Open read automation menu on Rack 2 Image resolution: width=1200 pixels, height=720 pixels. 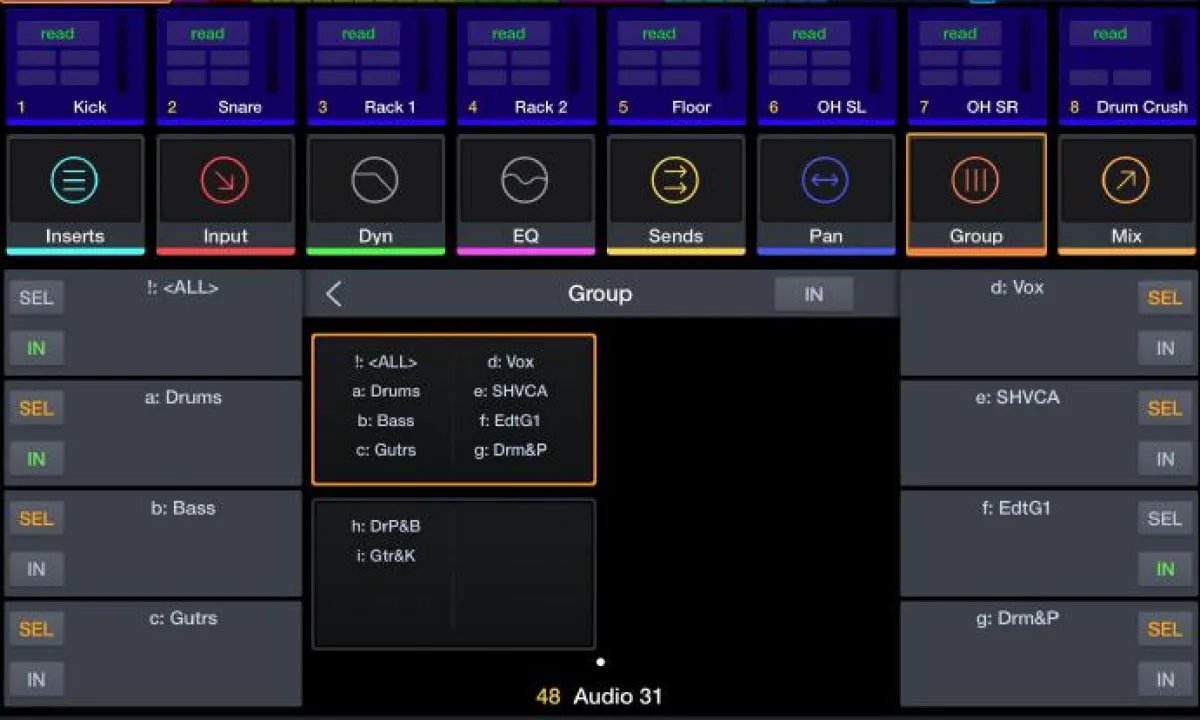(509, 33)
